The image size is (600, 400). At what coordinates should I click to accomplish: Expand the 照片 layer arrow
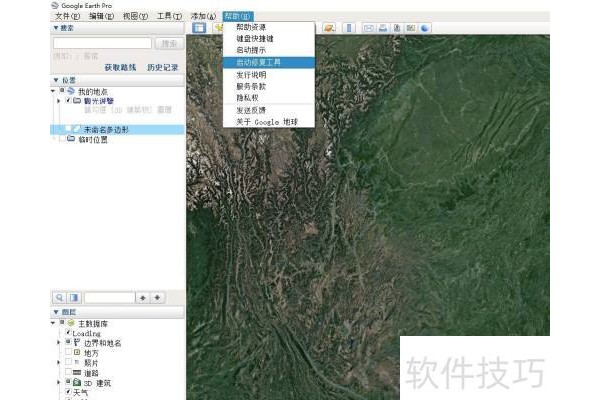59,362
